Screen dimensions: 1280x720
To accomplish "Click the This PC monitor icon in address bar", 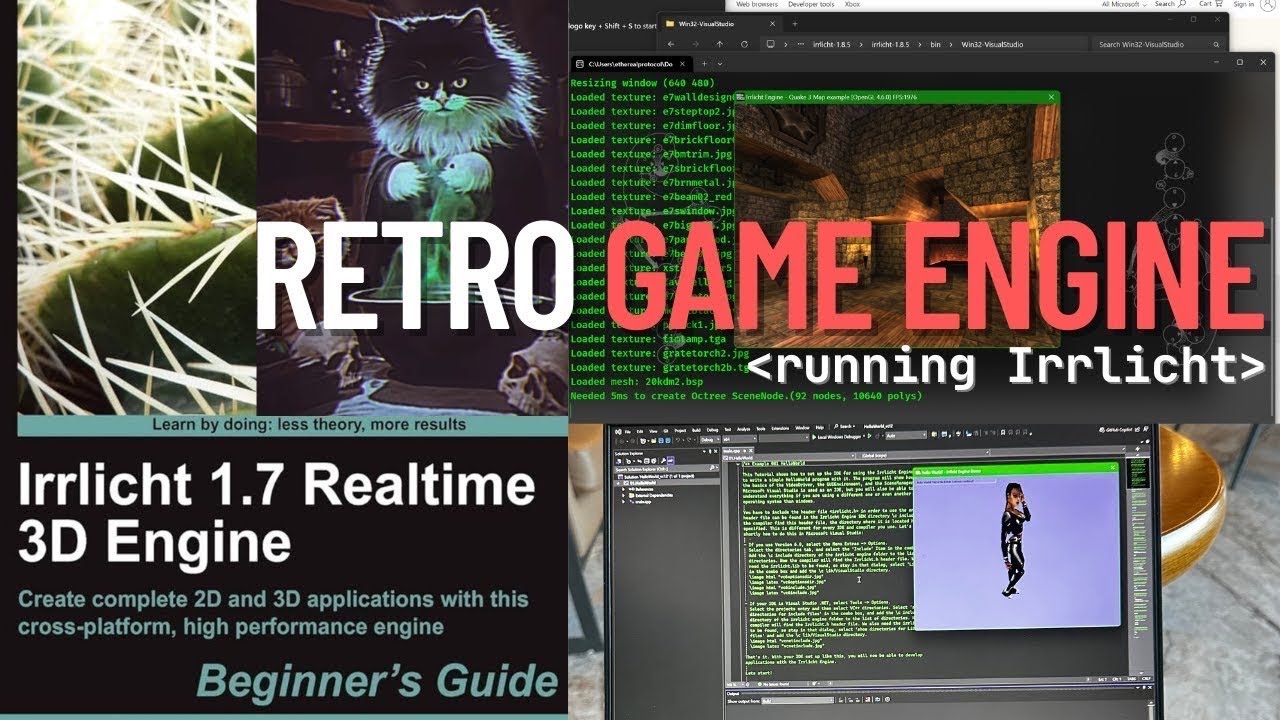I will [x=771, y=44].
